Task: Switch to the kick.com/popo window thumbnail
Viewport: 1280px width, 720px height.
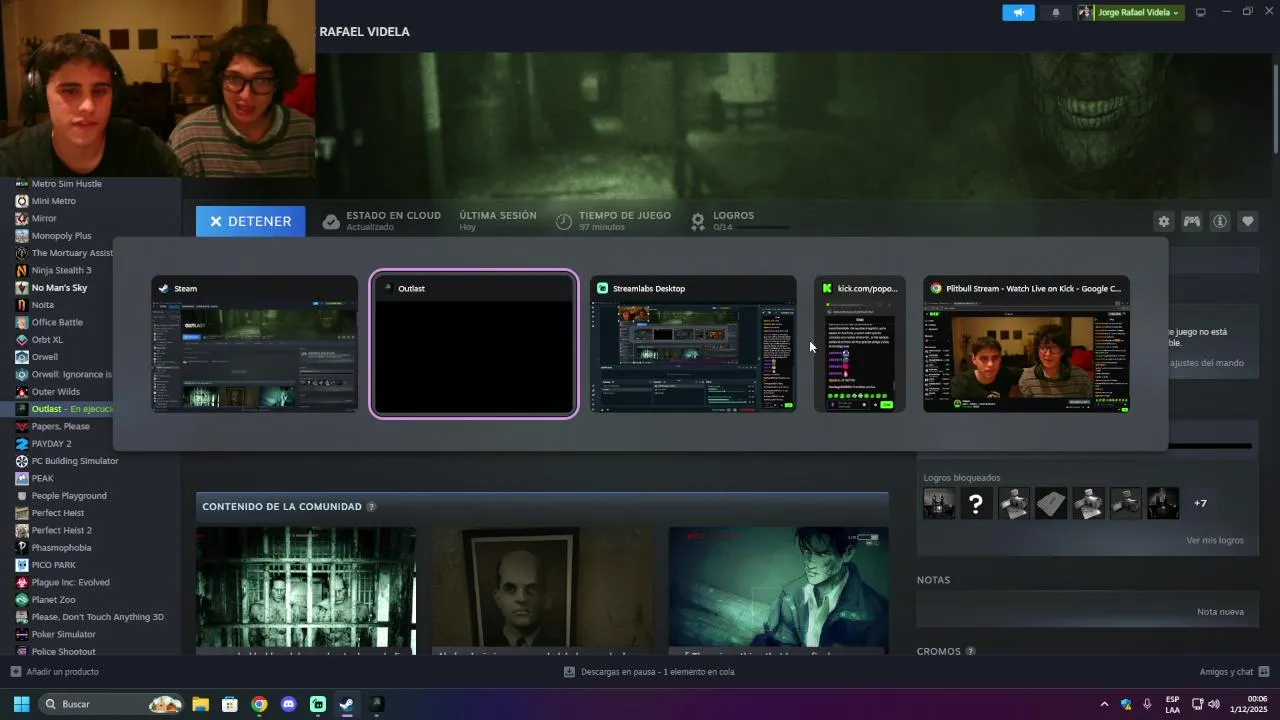Action: click(x=860, y=344)
